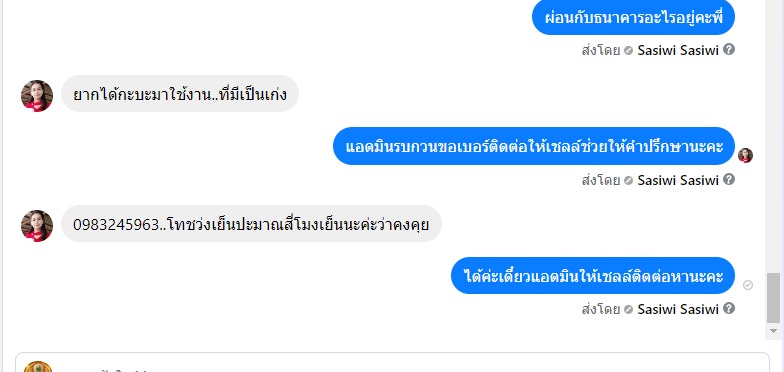784x372 pixels.
Task: Click help icon under "แอดมินรบกวนขอเบอร์ติดต่อ" message
Action: [x=729, y=179]
